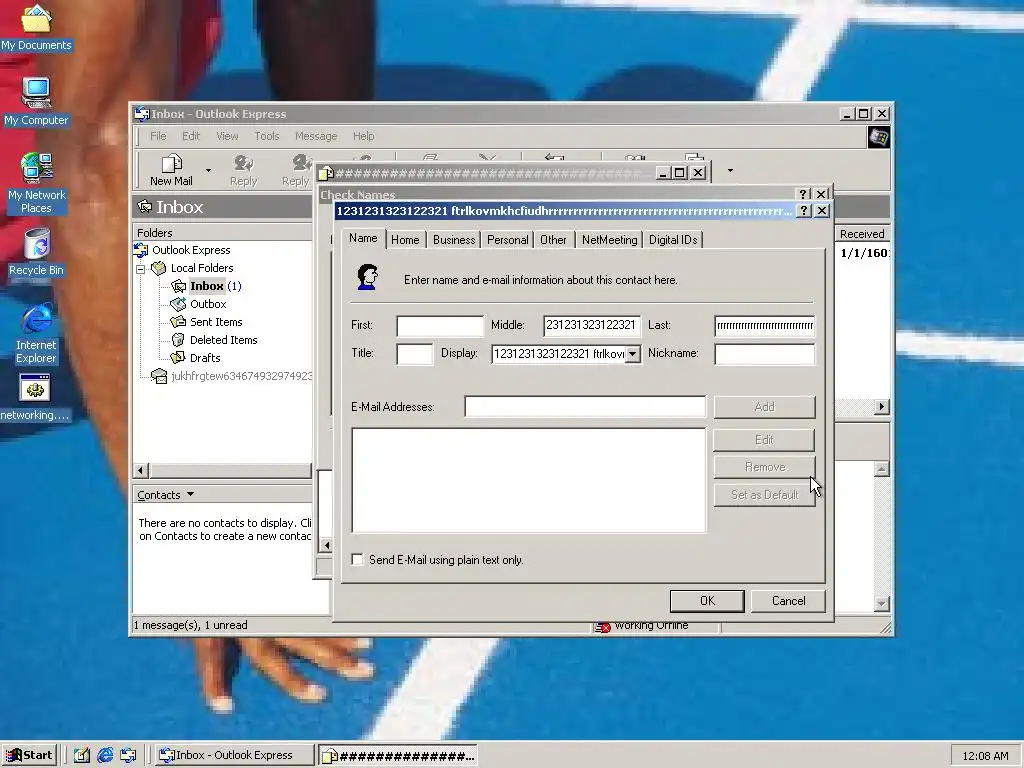
Task: Collapse the Local Folders tree node
Action: (140, 268)
